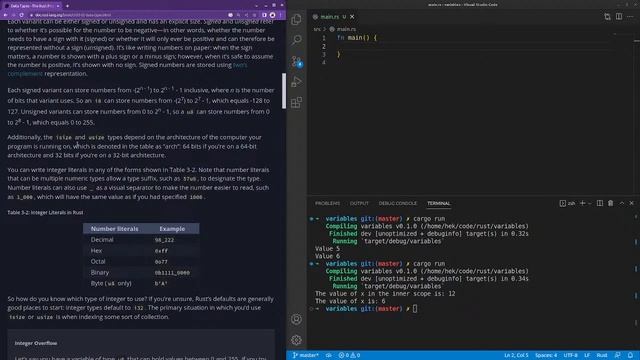Click Synchronize Changes cloud icon in status bar

(329, 355)
